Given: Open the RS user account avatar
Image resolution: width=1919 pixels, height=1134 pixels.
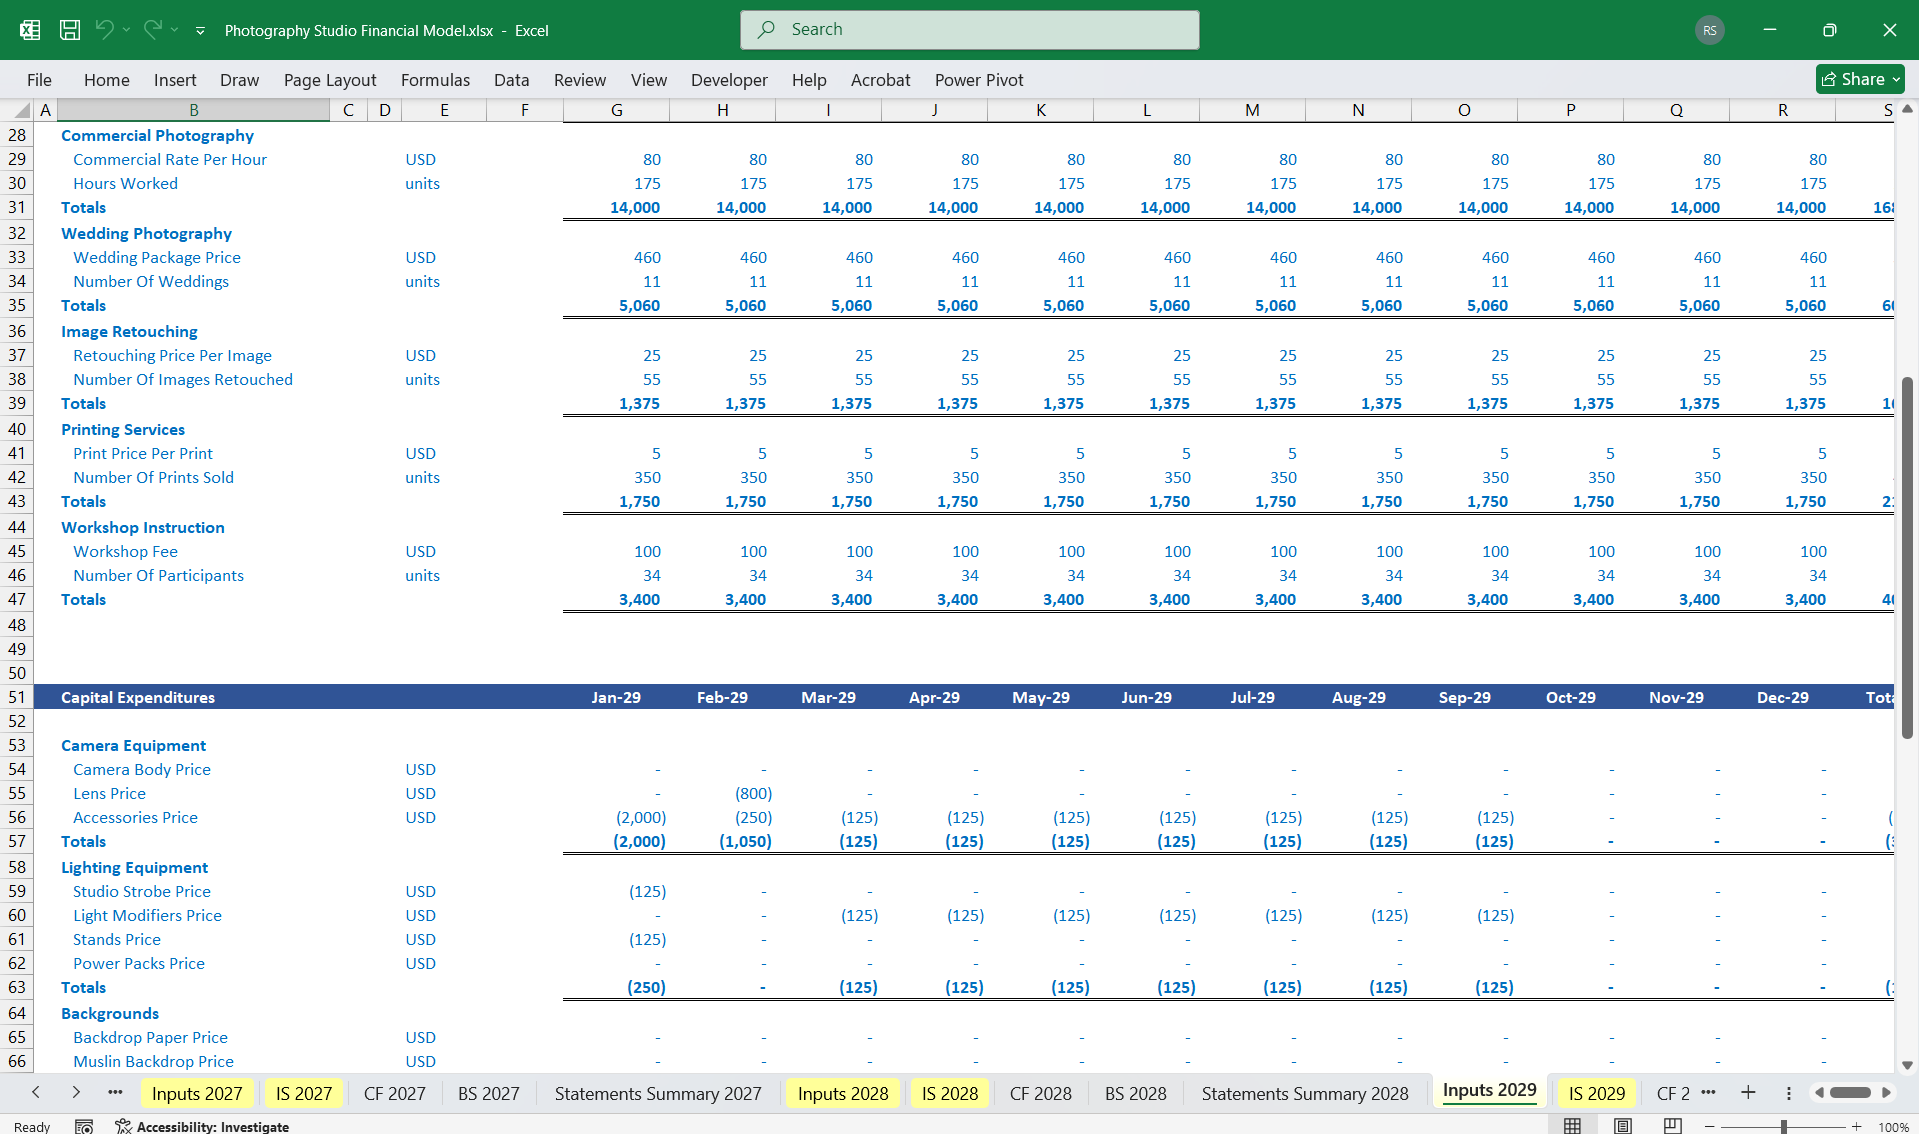Looking at the screenshot, I should click(1710, 30).
